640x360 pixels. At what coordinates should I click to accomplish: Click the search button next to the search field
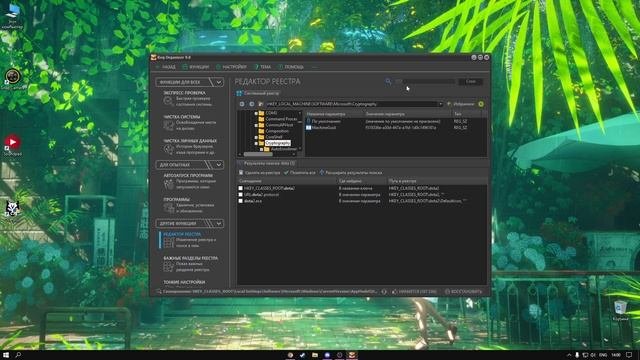pos(471,82)
